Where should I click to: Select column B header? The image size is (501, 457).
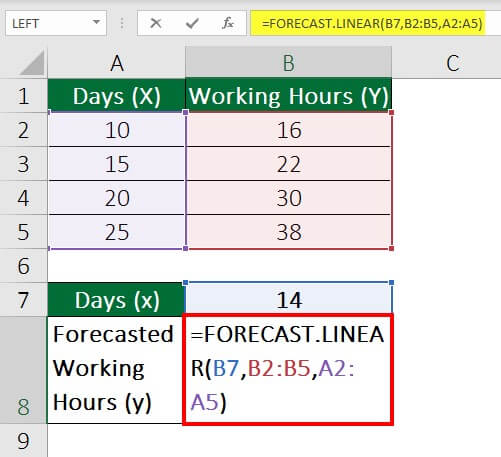point(288,63)
